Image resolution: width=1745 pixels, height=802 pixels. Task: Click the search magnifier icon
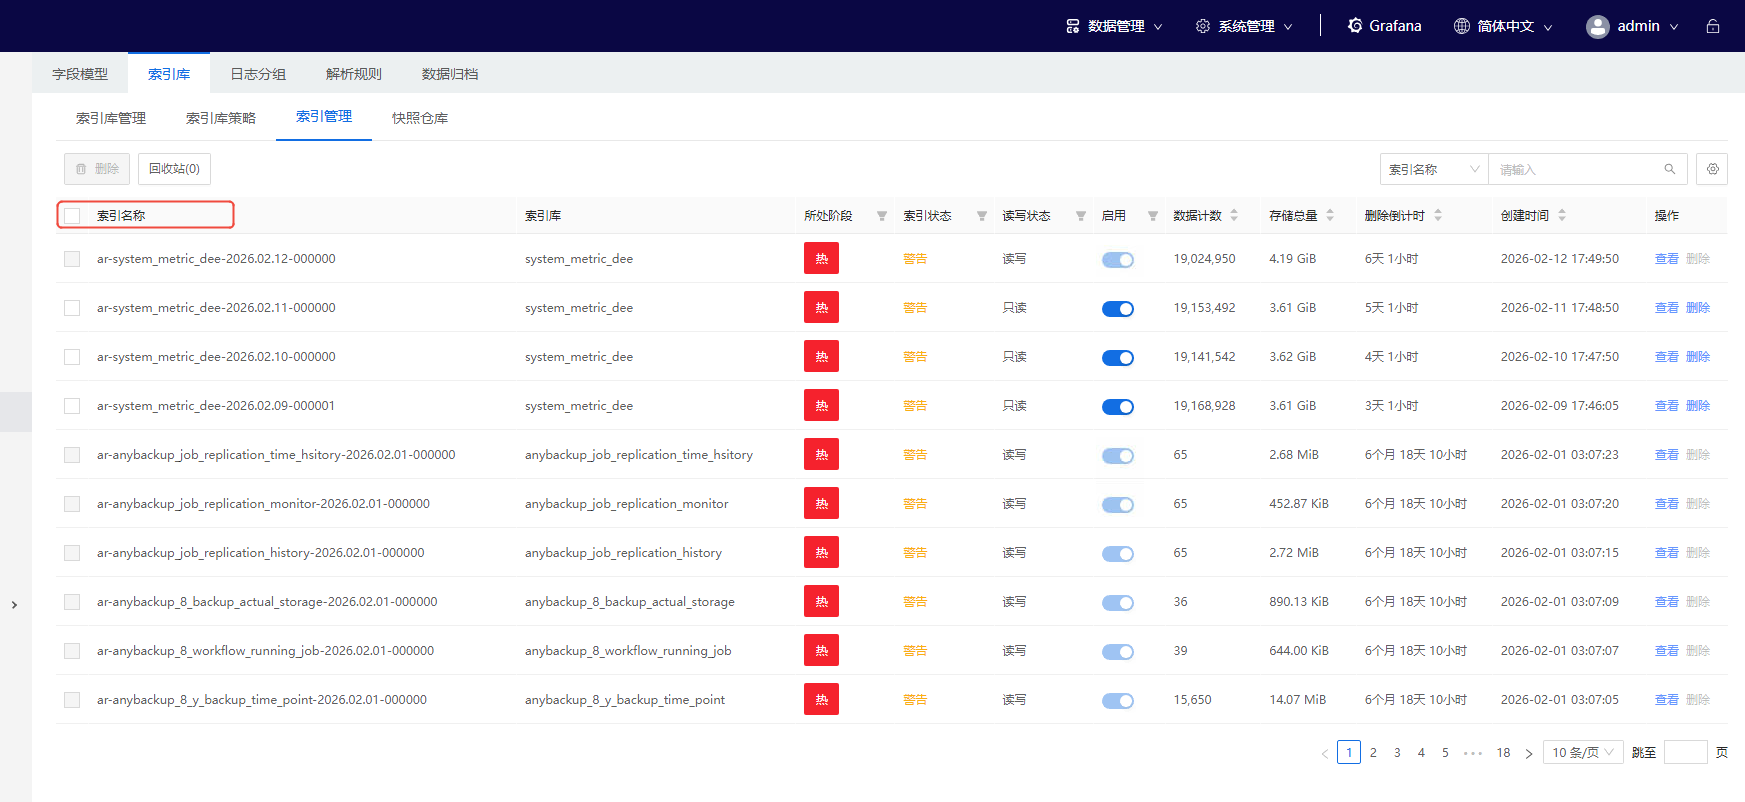pyautogui.click(x=1670, y=169)
